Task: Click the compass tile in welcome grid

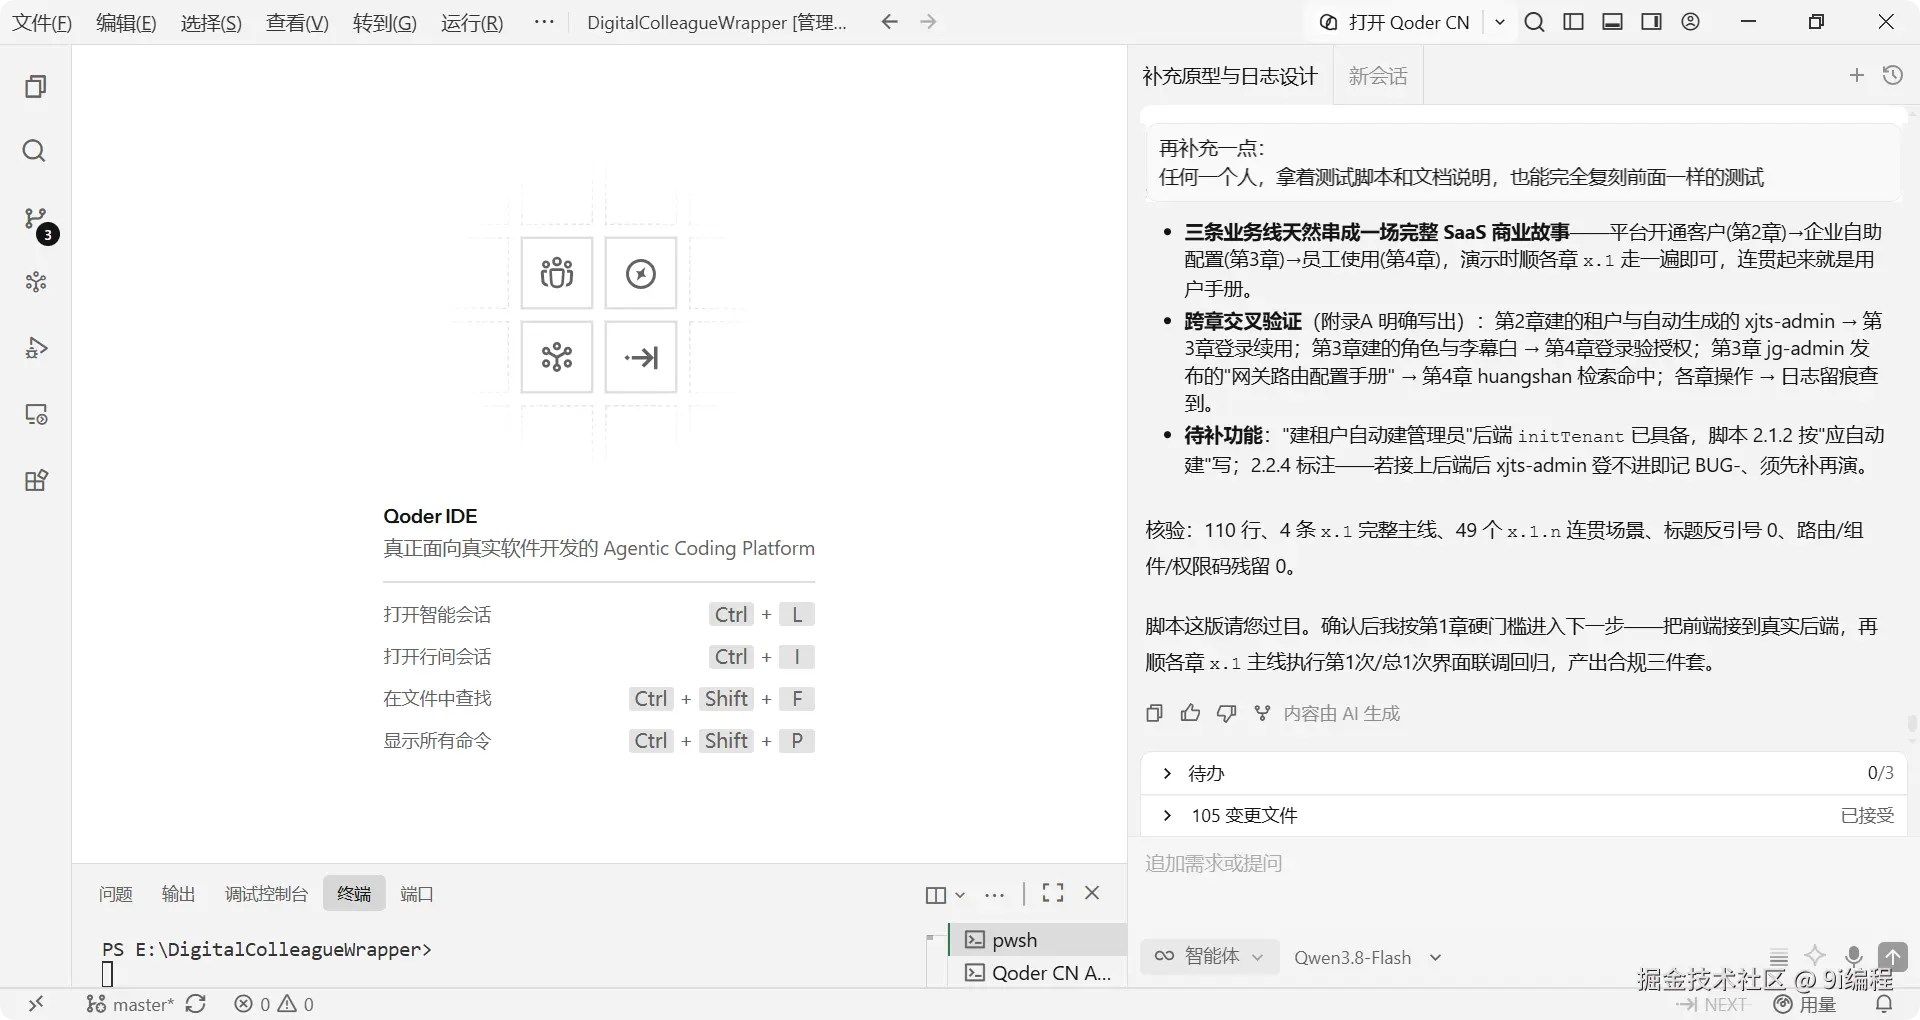Action: (x=641, y=273)
